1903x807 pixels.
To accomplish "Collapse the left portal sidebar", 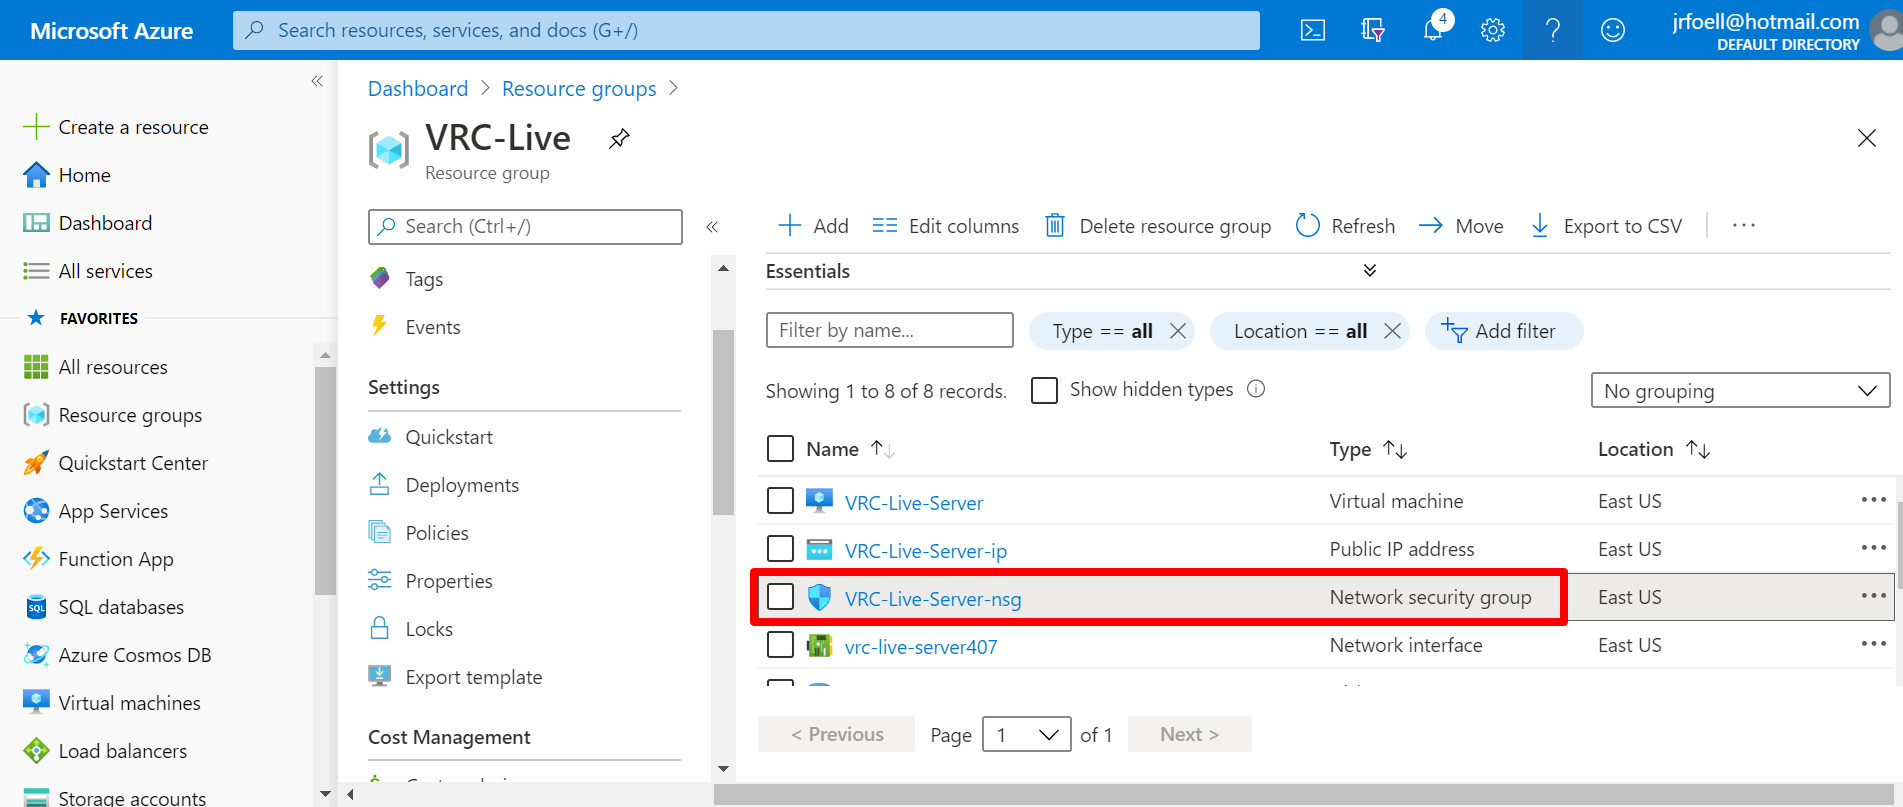I will [317, 81].
